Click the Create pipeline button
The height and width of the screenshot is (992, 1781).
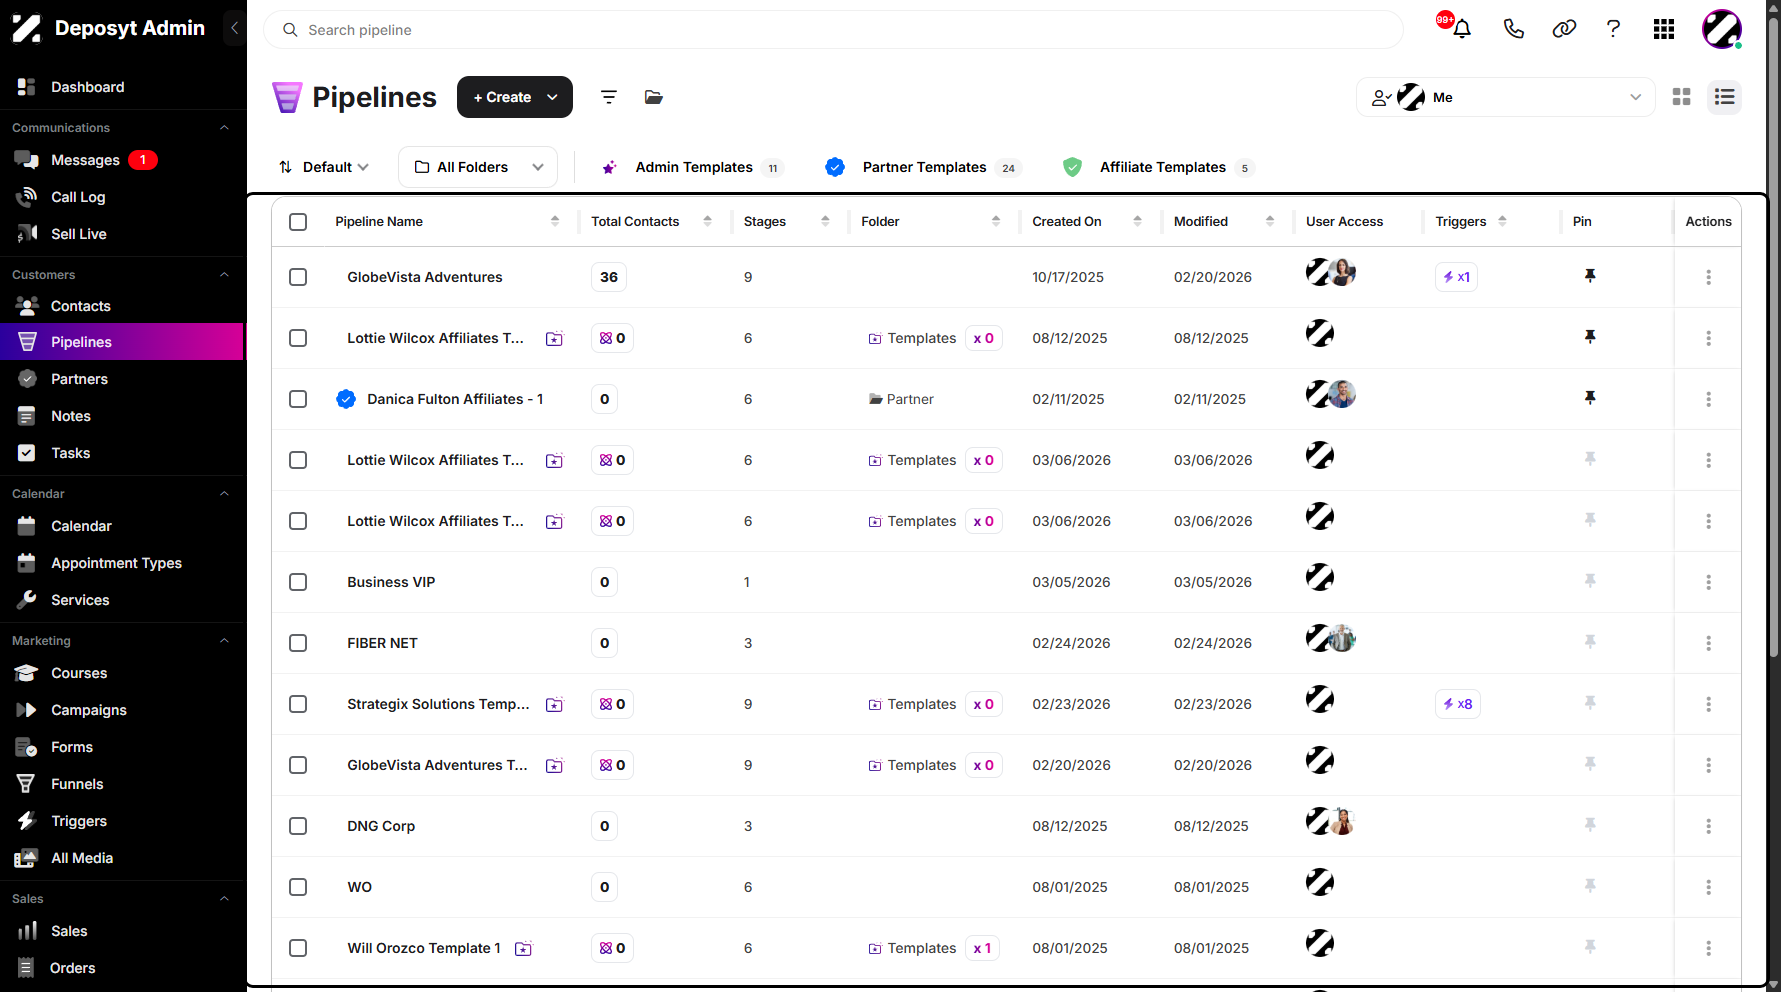click(515, 97)
